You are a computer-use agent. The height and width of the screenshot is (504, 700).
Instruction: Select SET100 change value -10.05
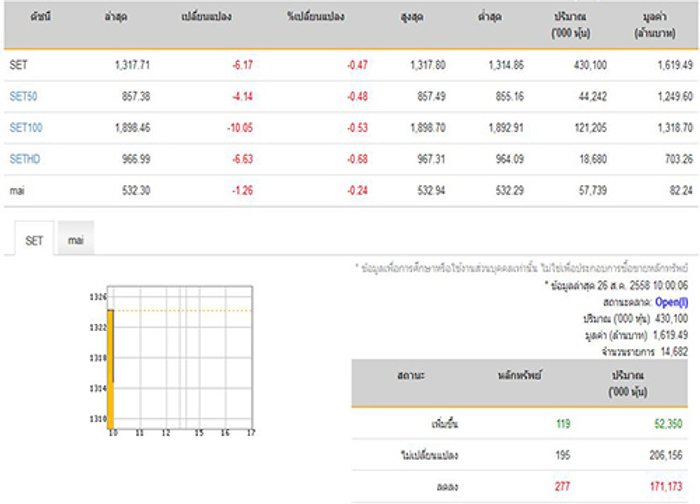pos(240,128)
